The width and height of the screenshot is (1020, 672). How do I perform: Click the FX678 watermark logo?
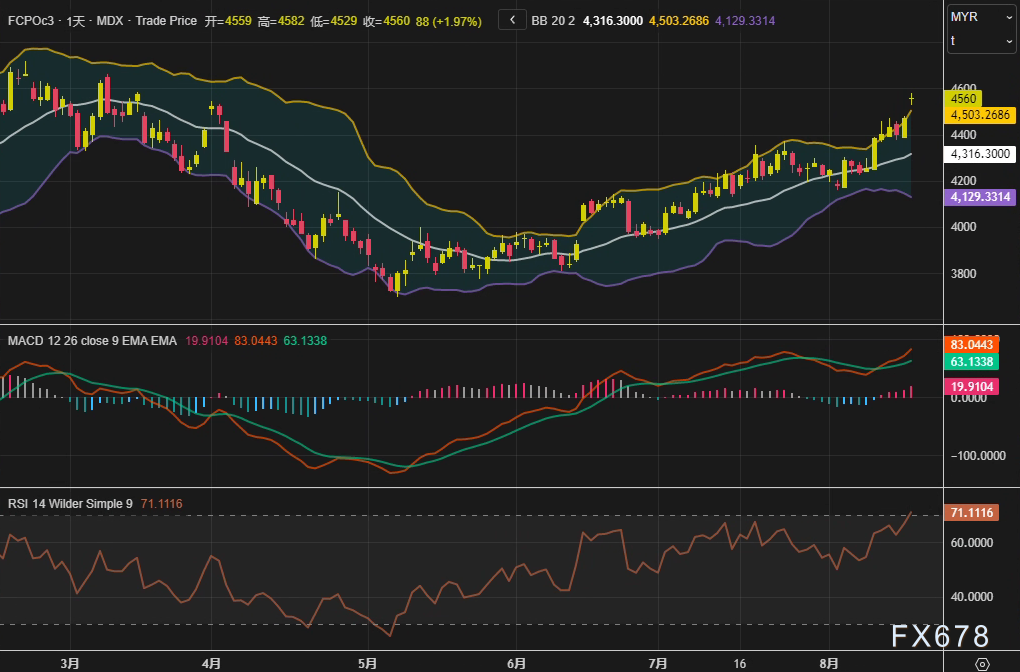tap(940, 636)
